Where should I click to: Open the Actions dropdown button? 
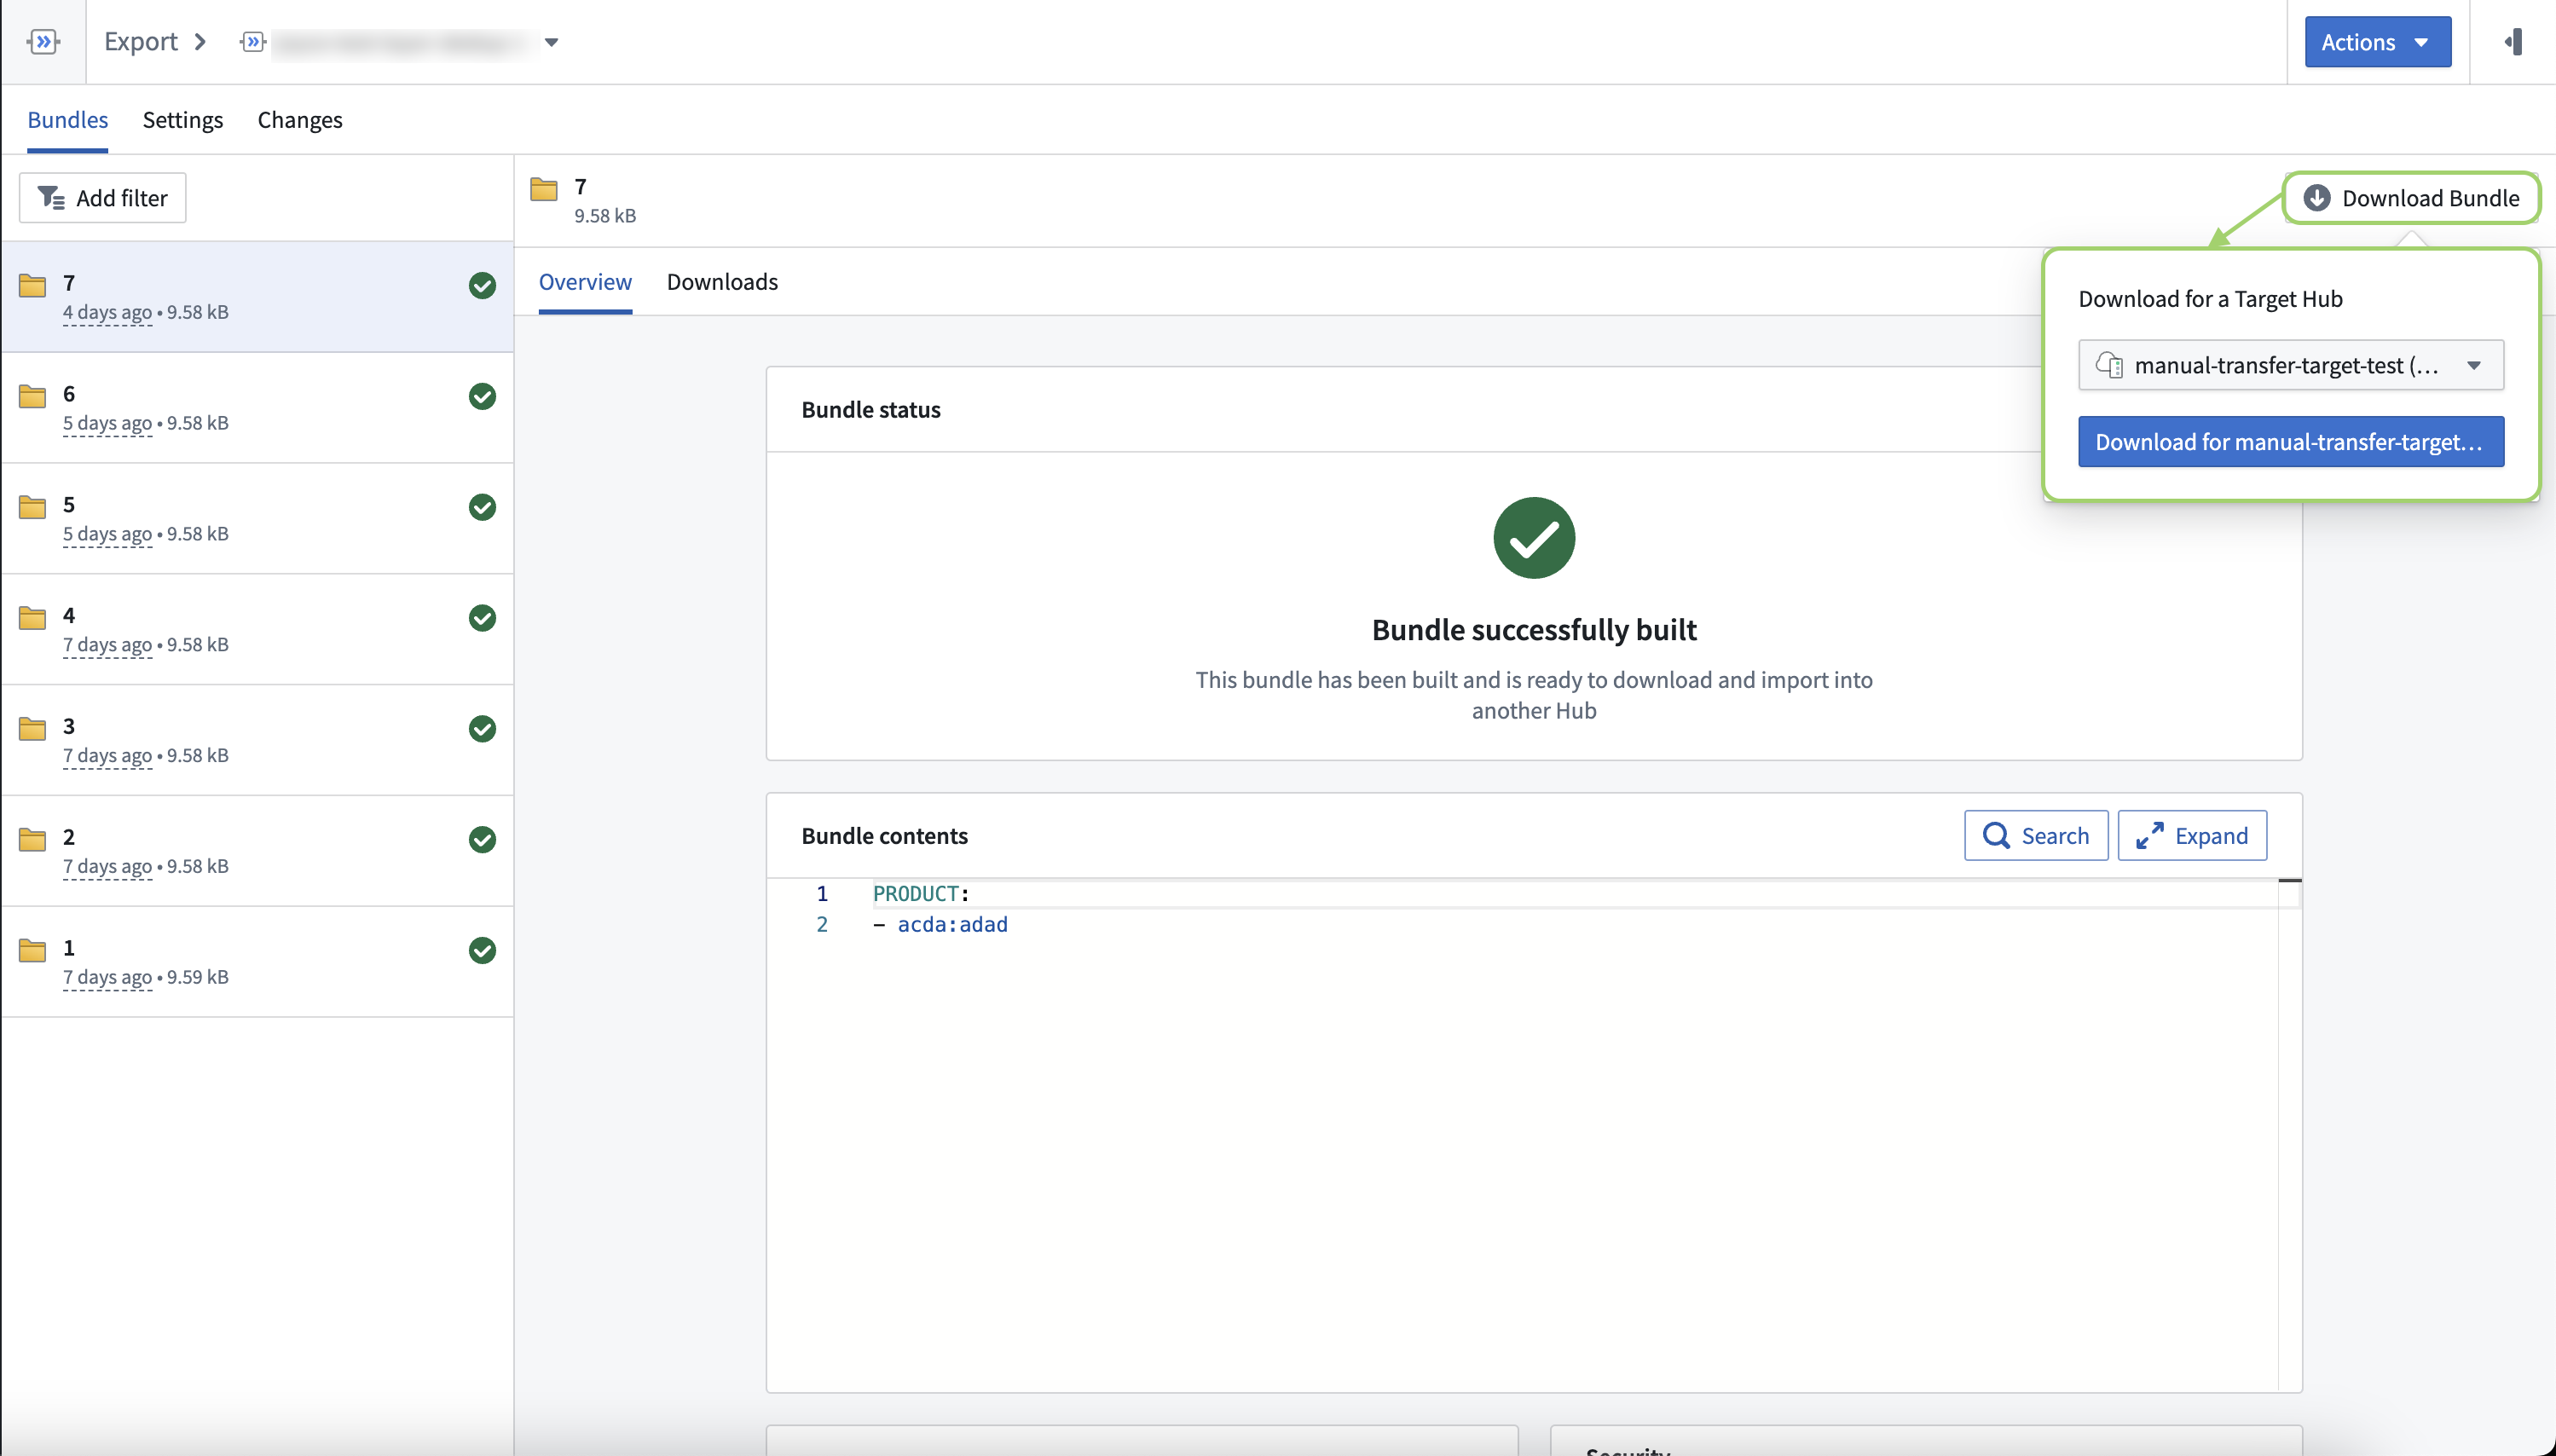[x=2377, y=42]
